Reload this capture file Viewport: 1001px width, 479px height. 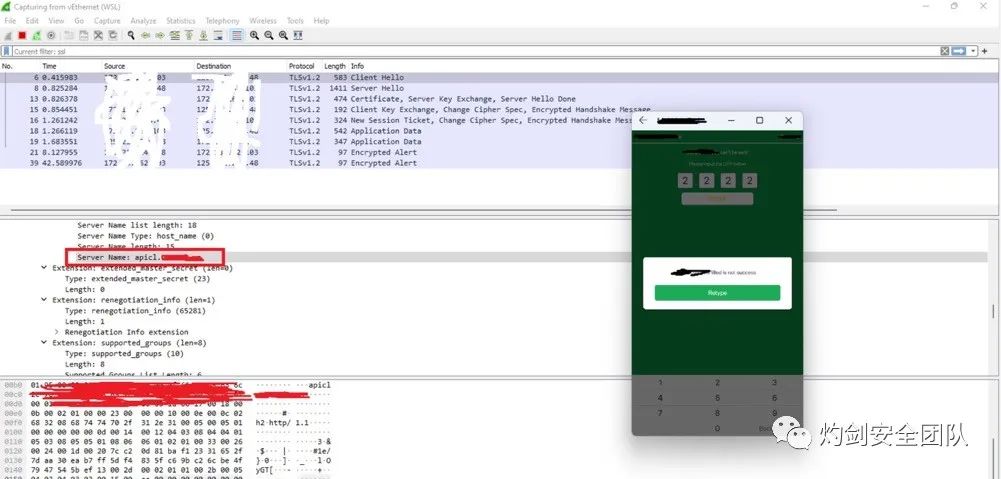click(x=113, y=36)
